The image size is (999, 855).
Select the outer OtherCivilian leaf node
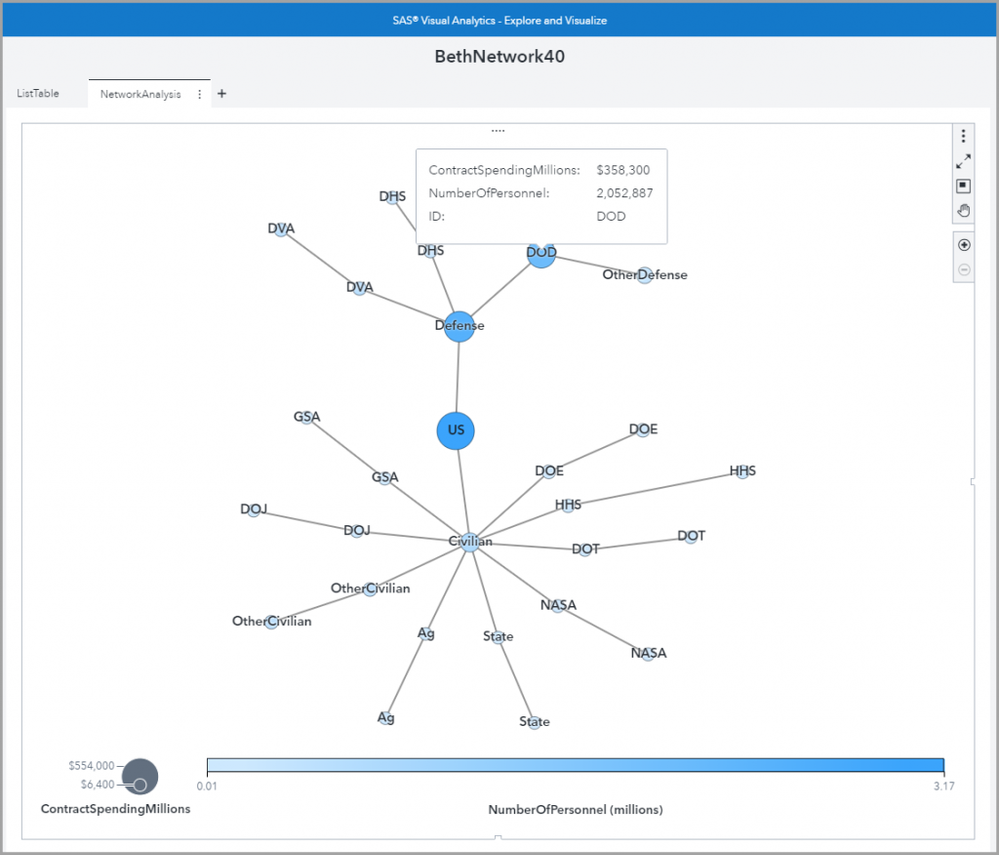click(272, 622)
